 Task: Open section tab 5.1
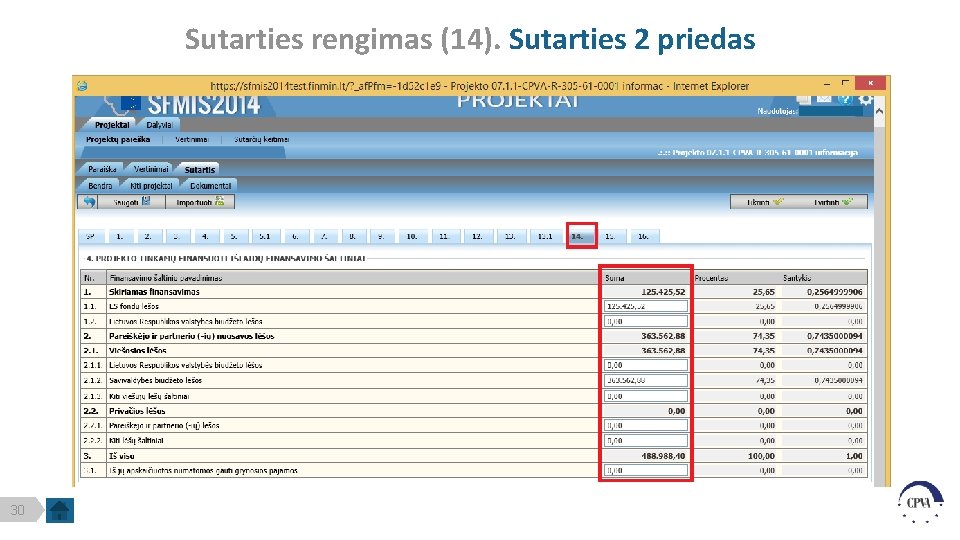[x=264, y=236]
